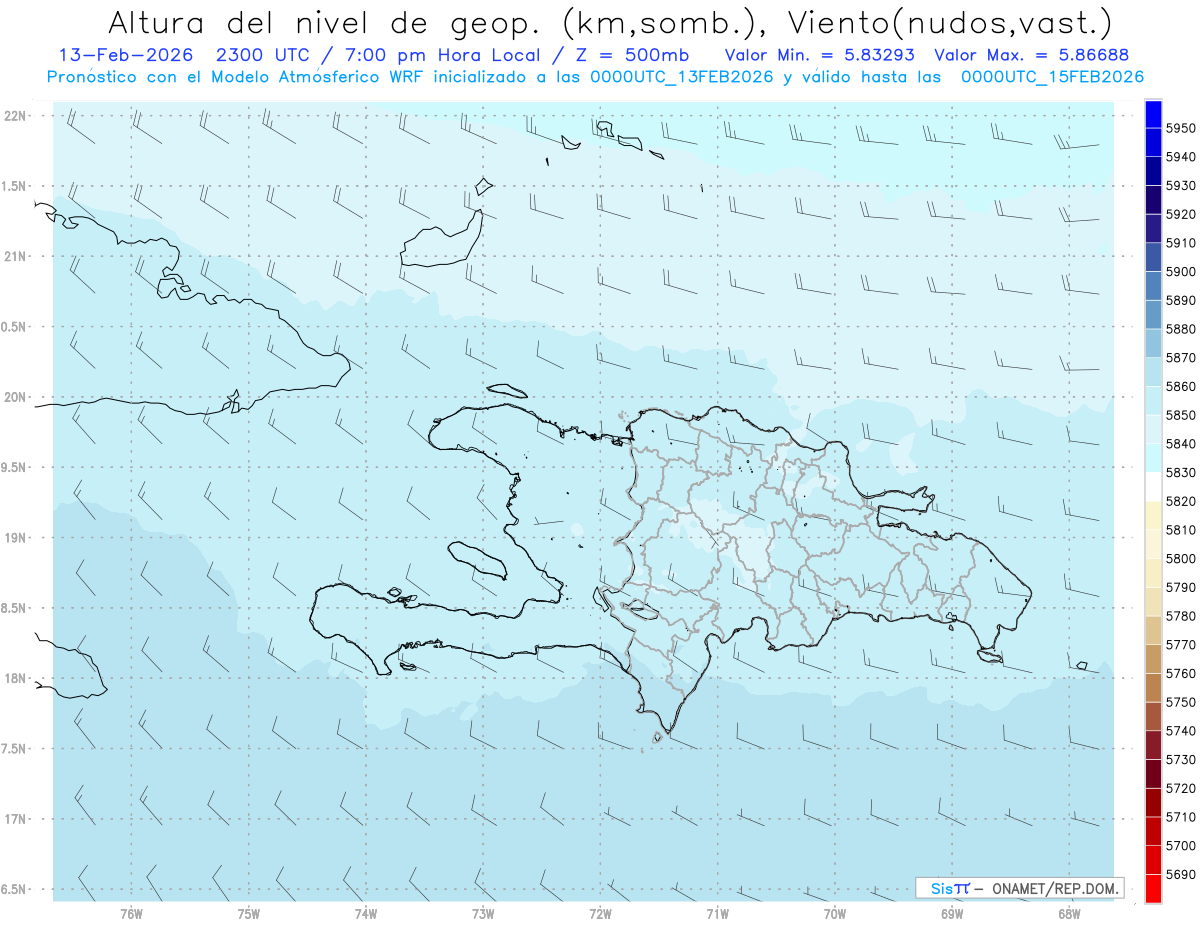Click the longitude label 75W
This screenshot has height=927, width=1200.
tap(249, 914)
